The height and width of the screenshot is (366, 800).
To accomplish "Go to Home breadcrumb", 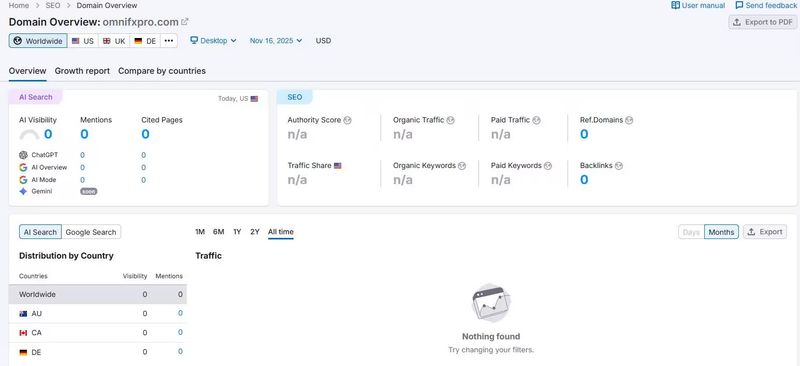I will coord(19,6).
